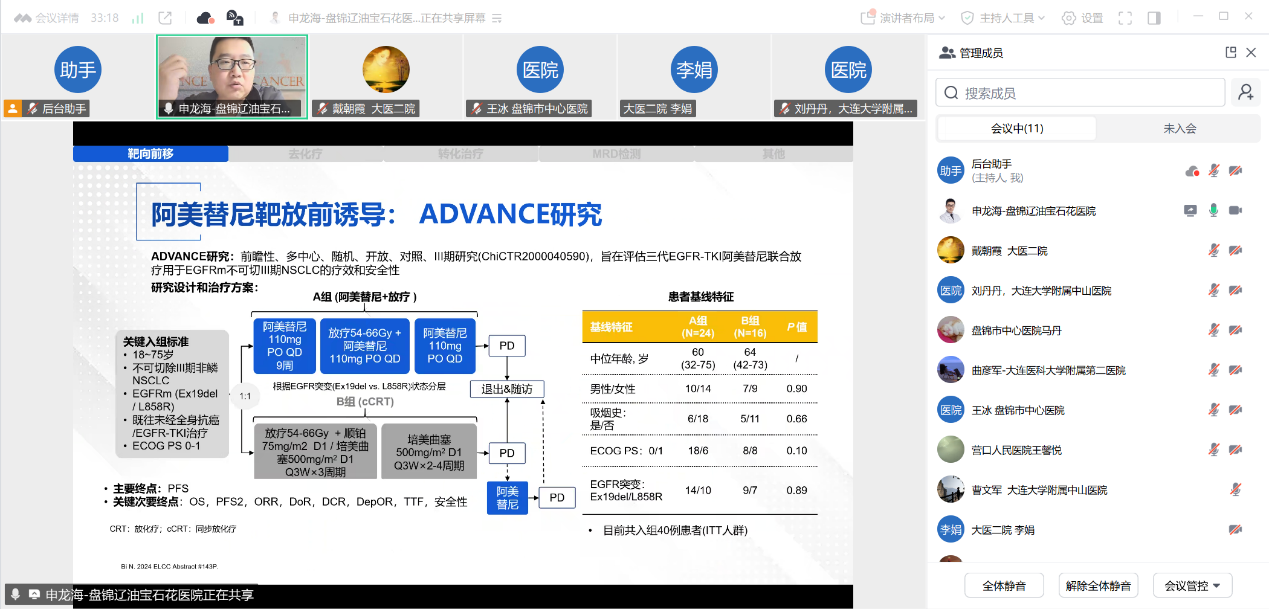Screen dimensions: 1269x609
Task: Open the 设置 settings gear
Action: (1082, 17)
